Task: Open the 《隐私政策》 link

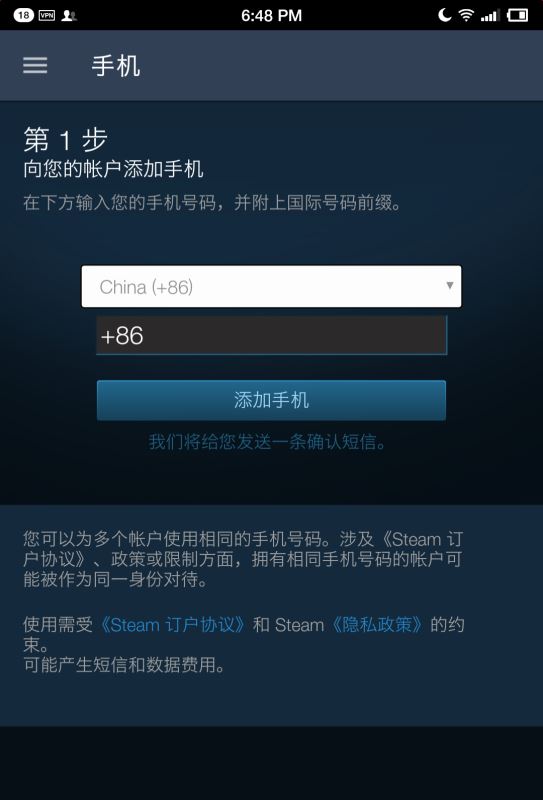Action: click(x=378, y=625)
